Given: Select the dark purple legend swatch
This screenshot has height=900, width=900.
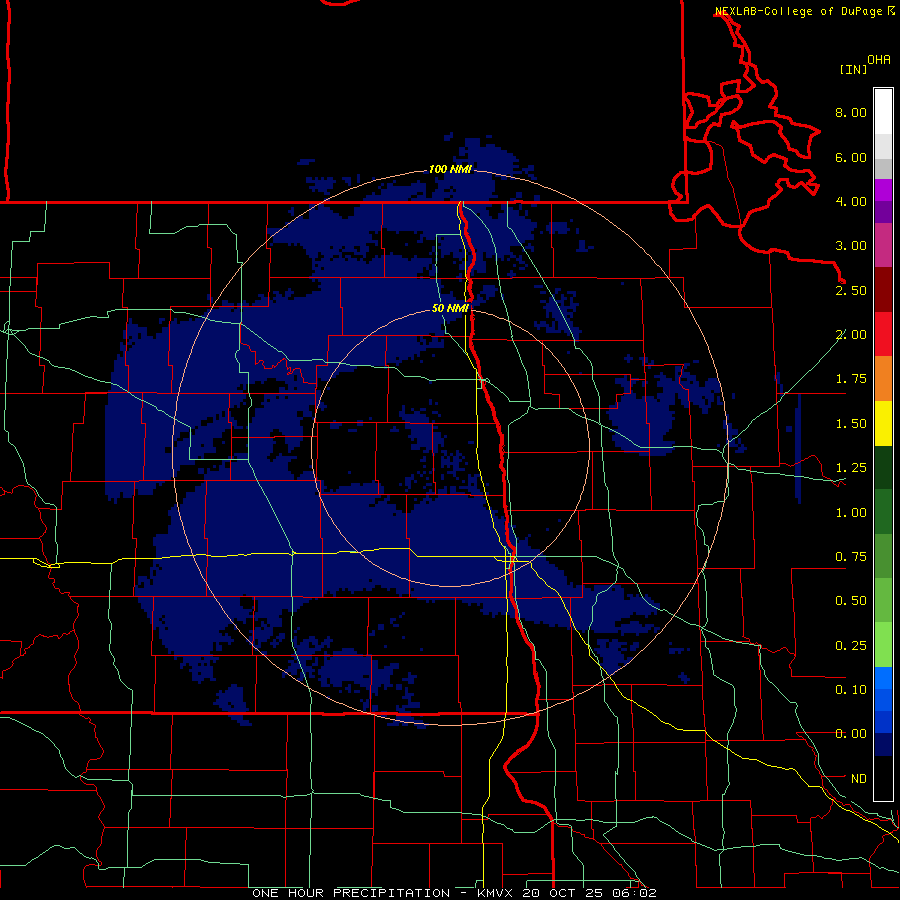Looking at the screenshot, I should pos(883,212).
